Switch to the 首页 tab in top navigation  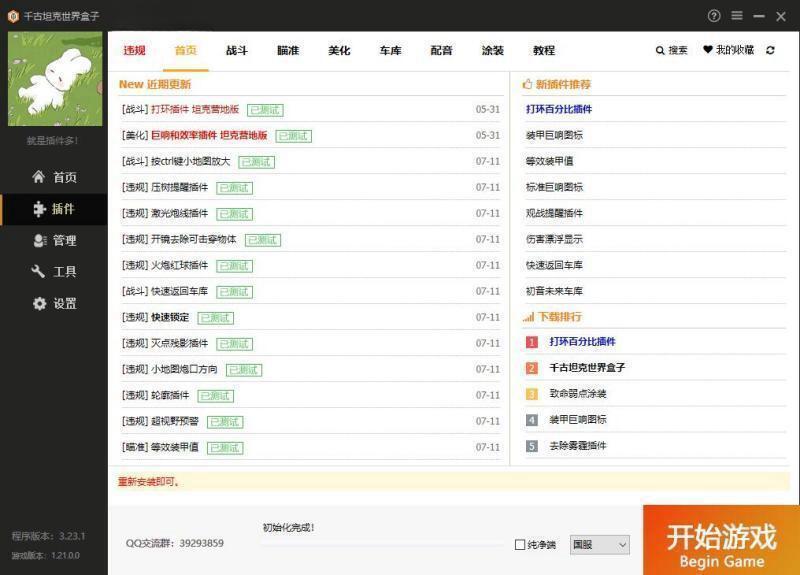tap(186, 51)
